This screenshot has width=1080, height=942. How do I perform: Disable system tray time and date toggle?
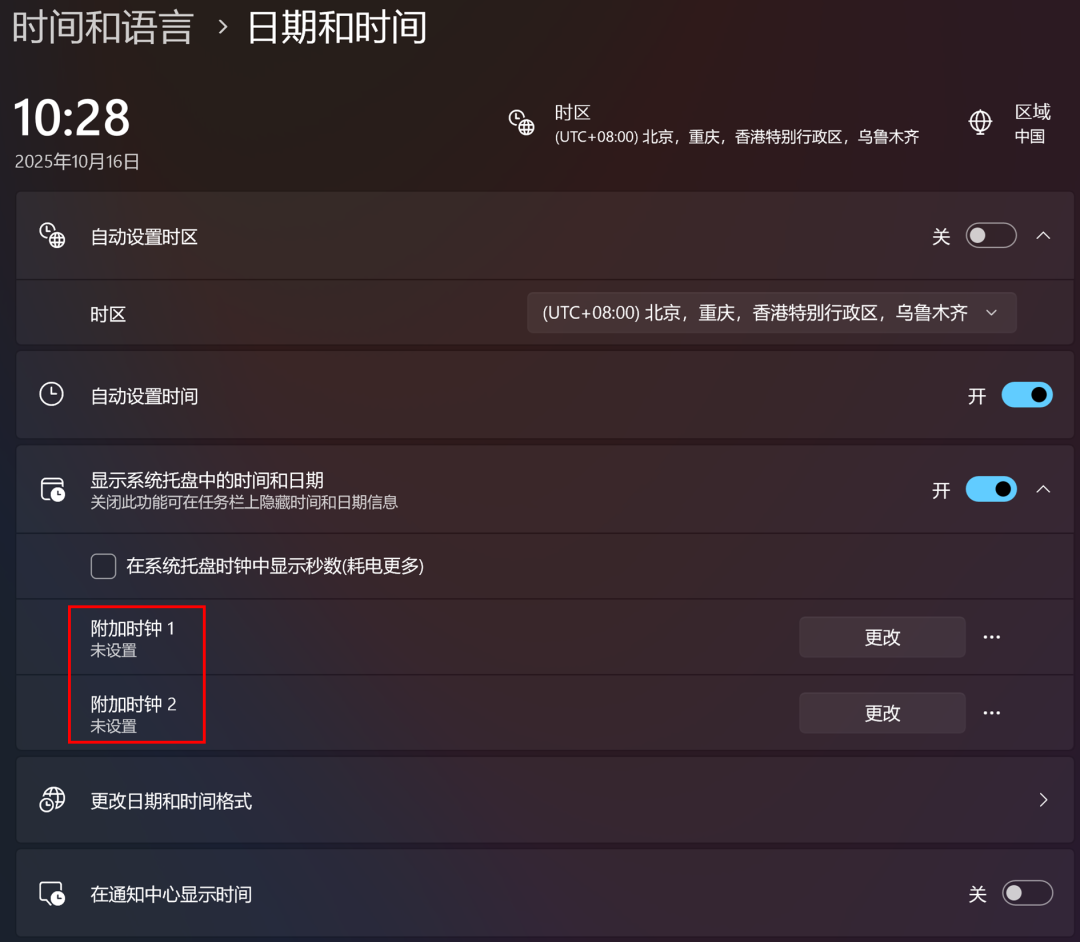point(991,490)
